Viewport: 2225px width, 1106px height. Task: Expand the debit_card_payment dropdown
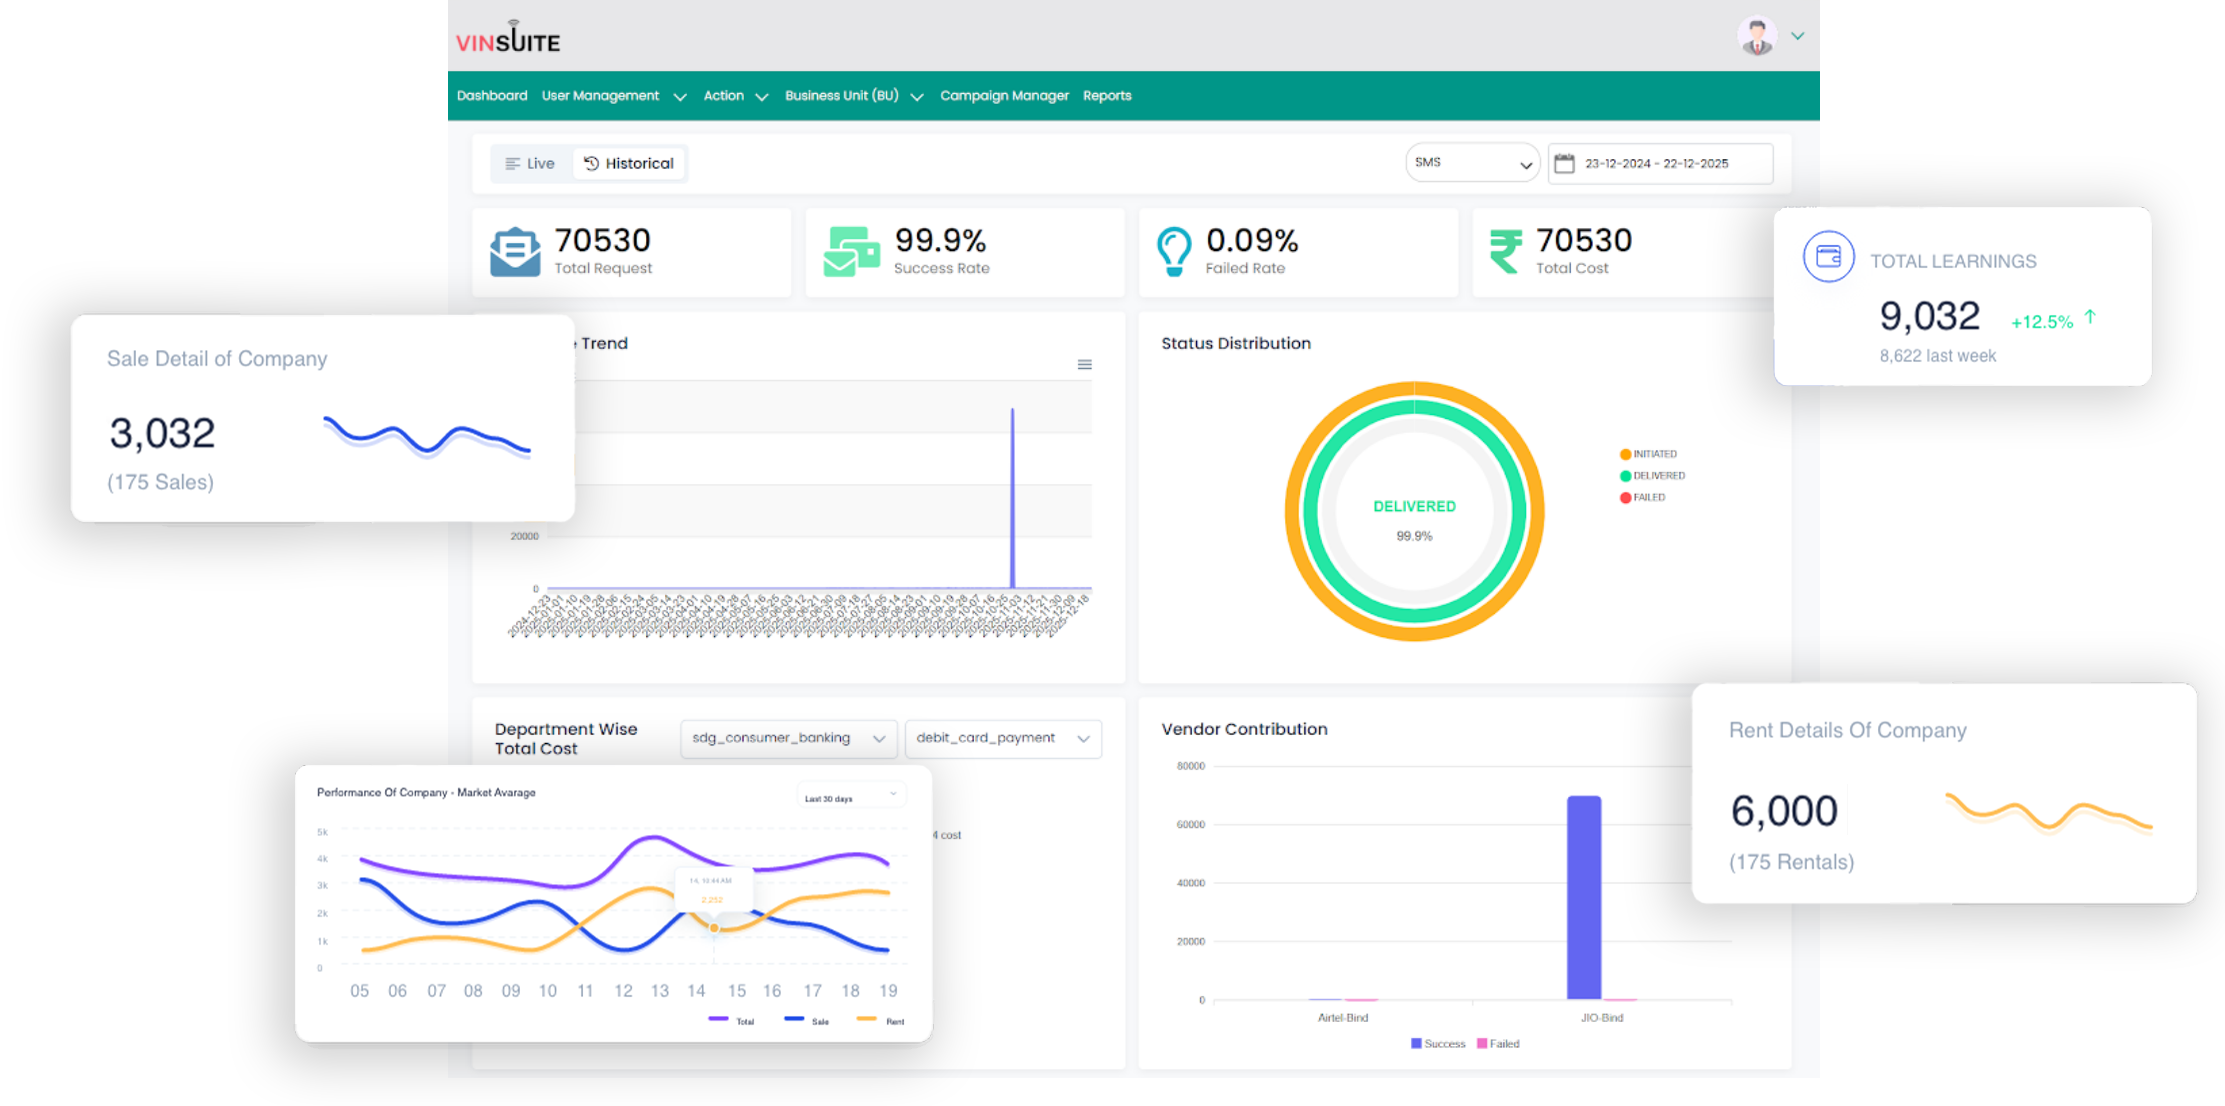tap(1002, 739)
